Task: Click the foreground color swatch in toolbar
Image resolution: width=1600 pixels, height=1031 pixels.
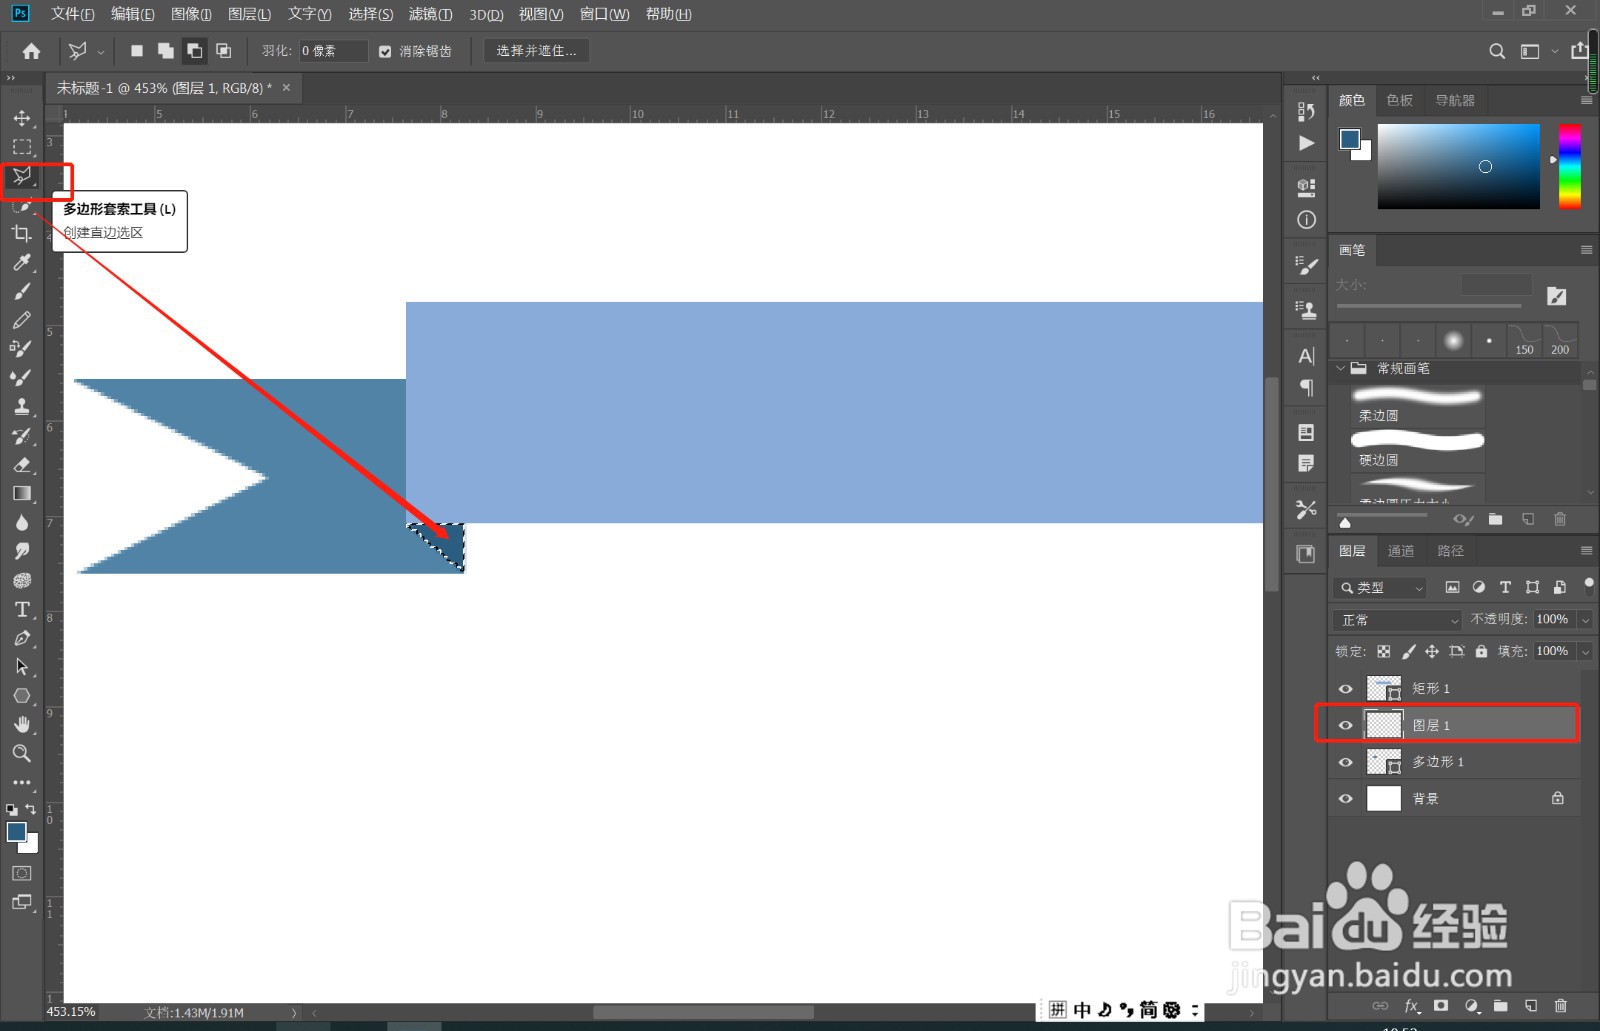Action: pyautogui.click(x=16, y=832)
